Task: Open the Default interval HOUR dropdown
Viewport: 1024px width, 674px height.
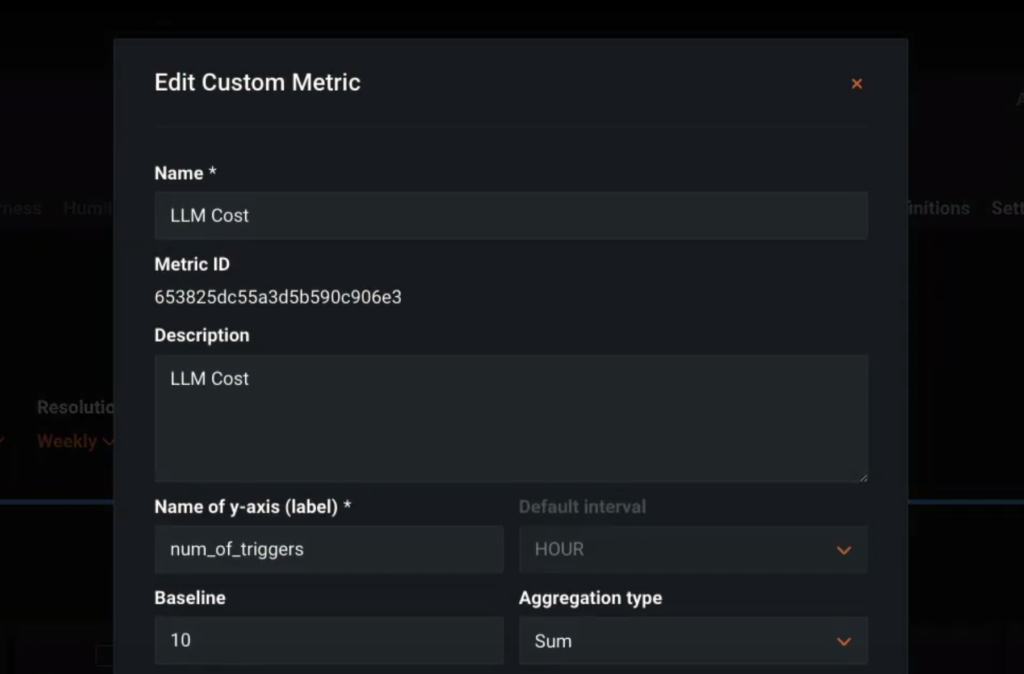Action: (x=692, y=549)
